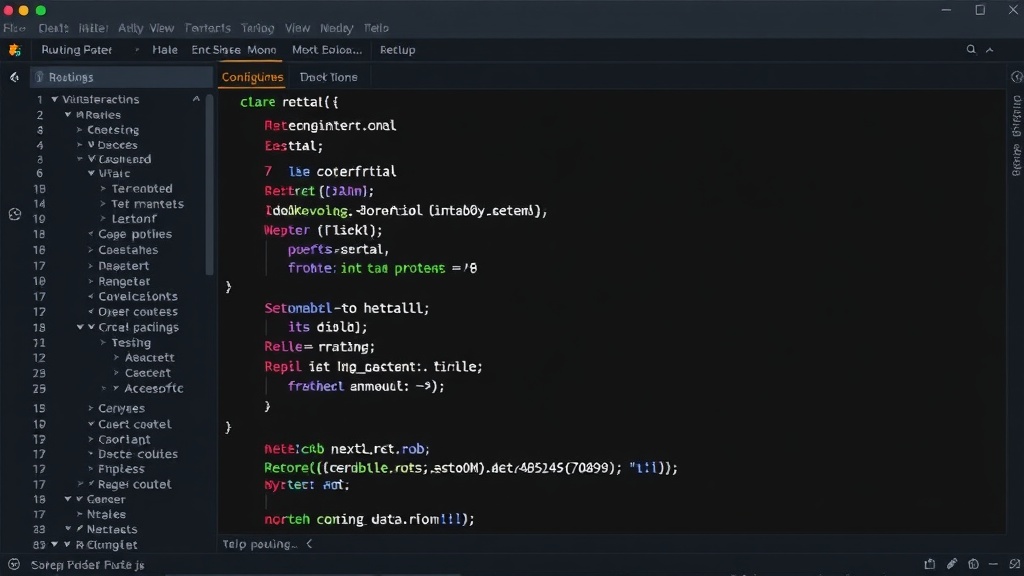The height and width of the screenshot is (576, 1024).
Task: Switch to the Duck Tione tab
Action: click(328, 77)
